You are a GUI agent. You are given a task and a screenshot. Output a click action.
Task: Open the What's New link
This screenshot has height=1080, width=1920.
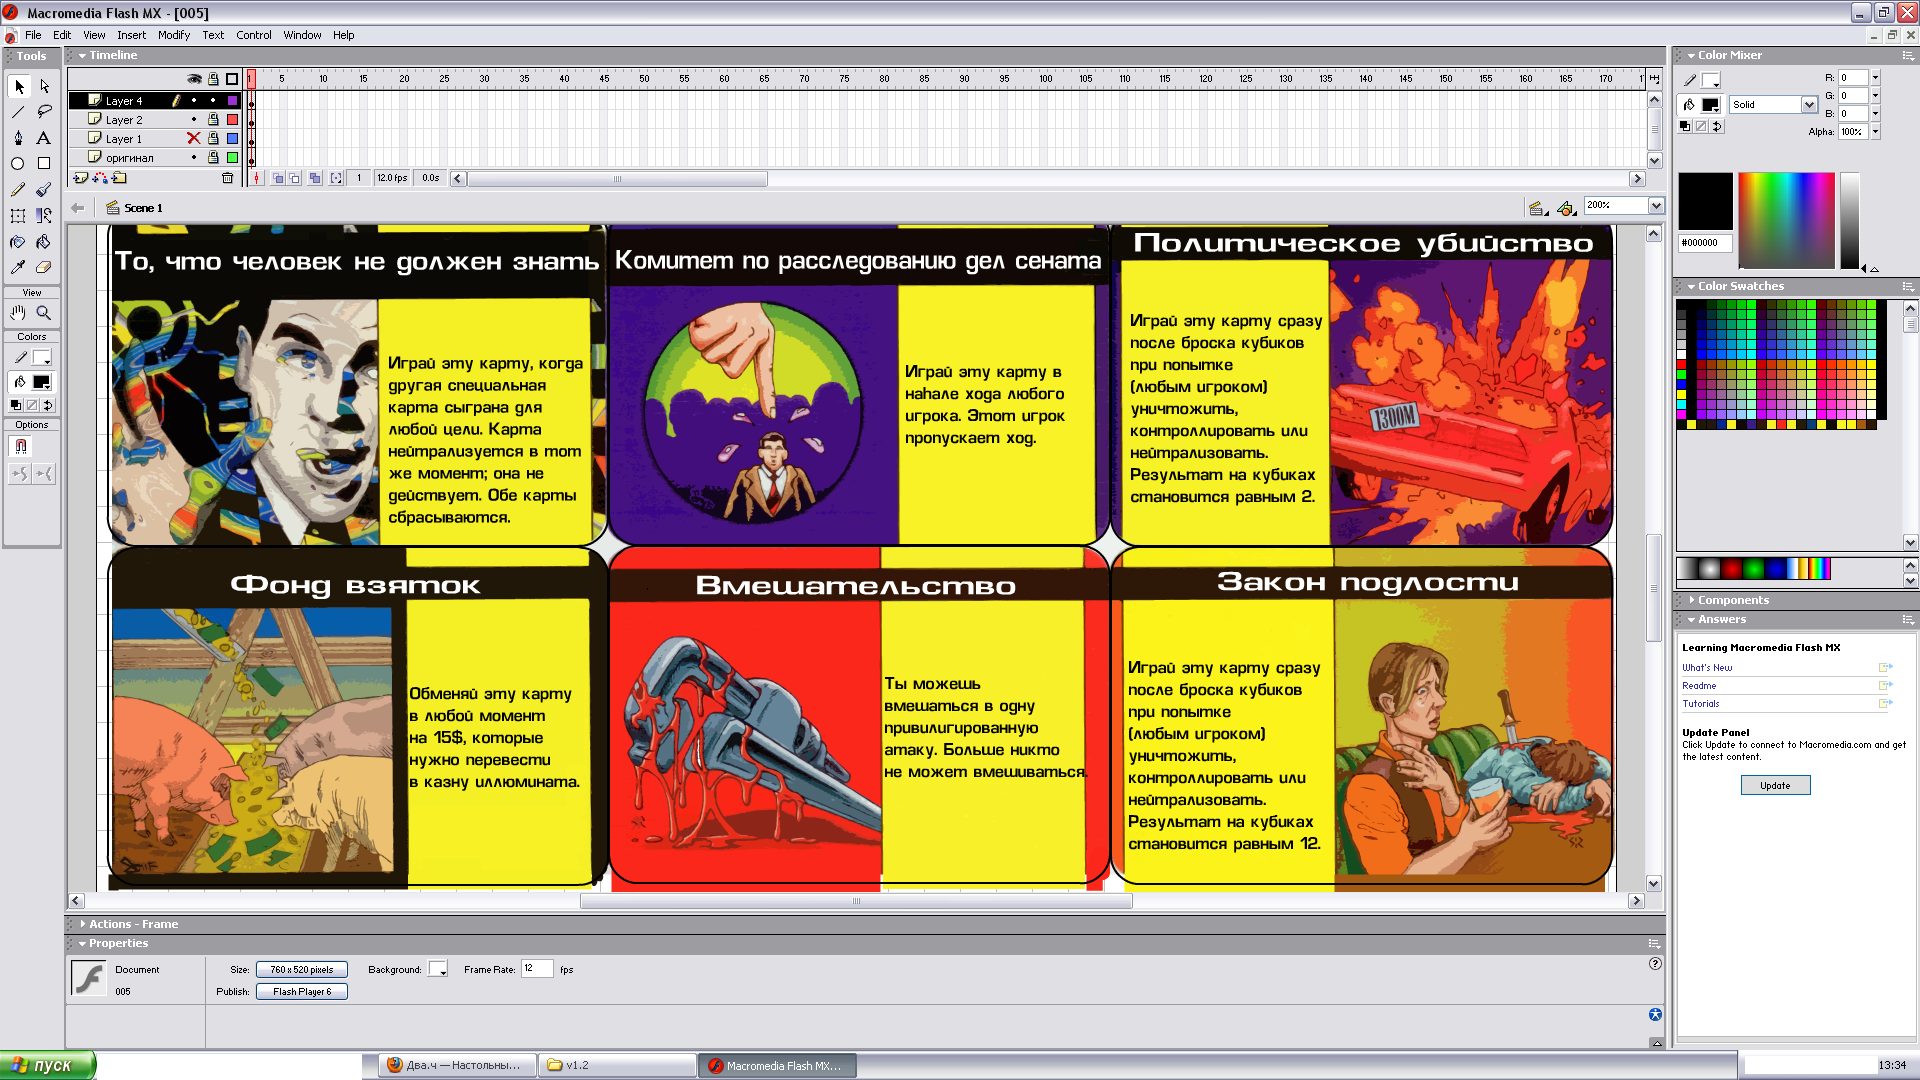tap(1707, 668)
